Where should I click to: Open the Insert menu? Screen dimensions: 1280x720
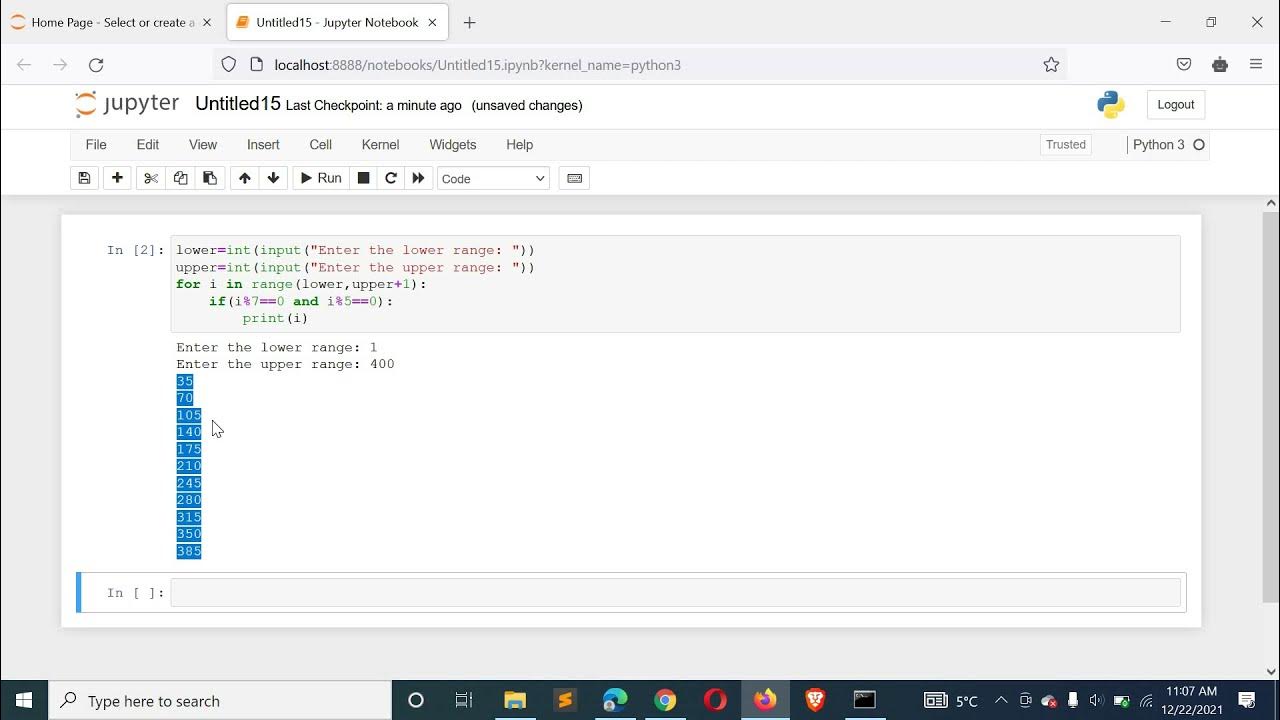click(x=263, y=145)
